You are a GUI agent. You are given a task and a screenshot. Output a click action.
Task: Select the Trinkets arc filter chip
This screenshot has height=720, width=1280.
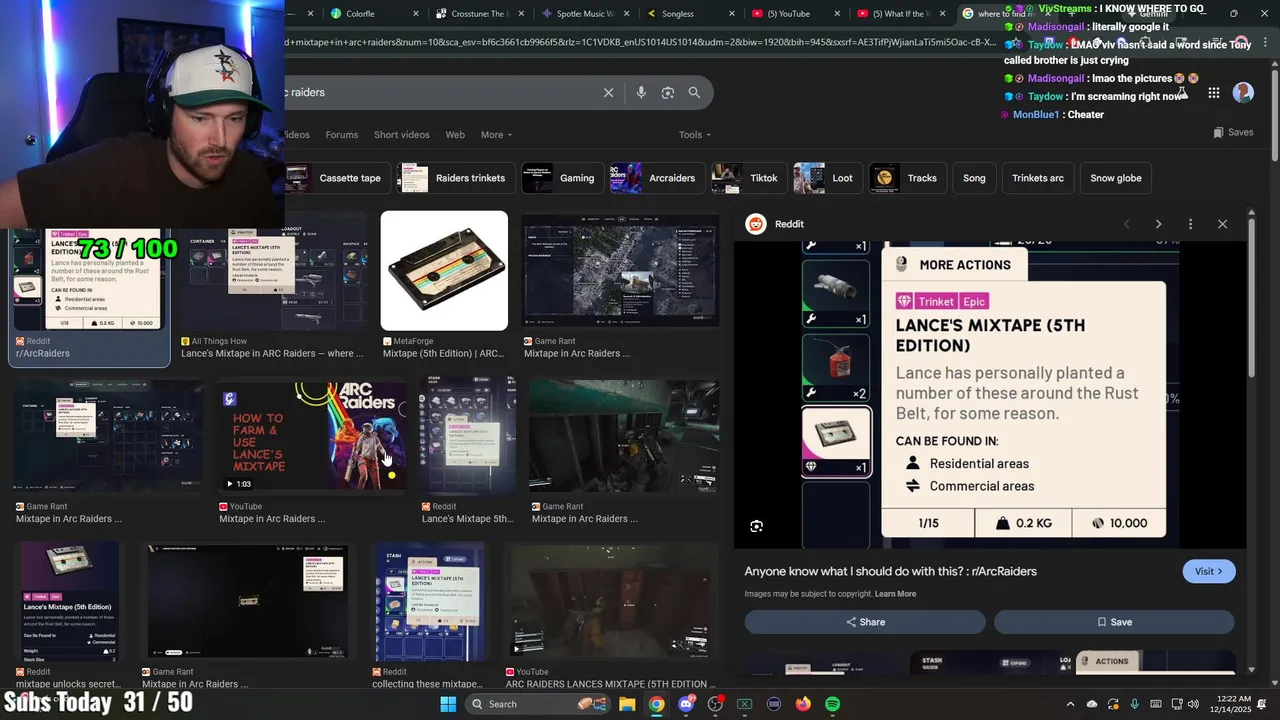(x=1038, y=178)
